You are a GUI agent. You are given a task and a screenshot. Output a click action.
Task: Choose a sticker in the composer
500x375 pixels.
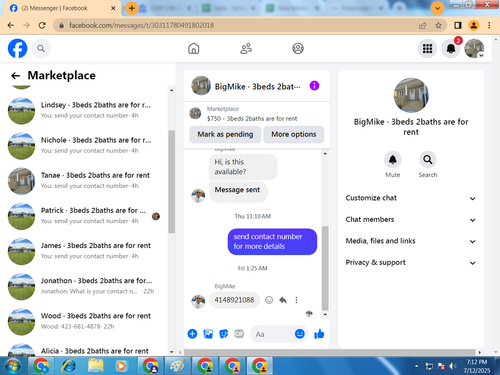click(224, 334)
